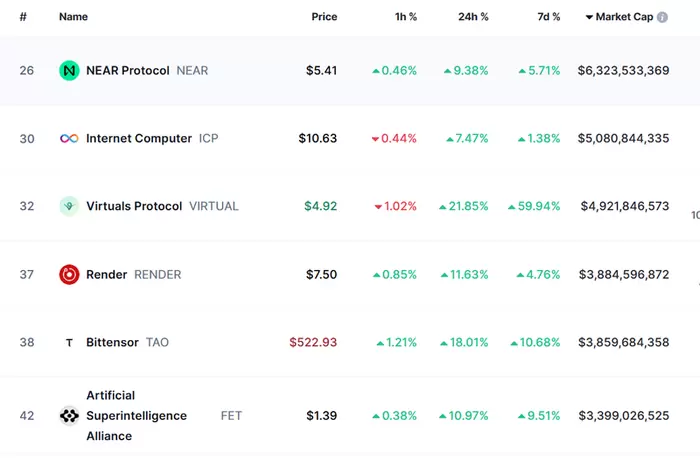Open the Bittensor coin page link
Viewport: 700px width, 466px height.
click(x=112, y=342)
